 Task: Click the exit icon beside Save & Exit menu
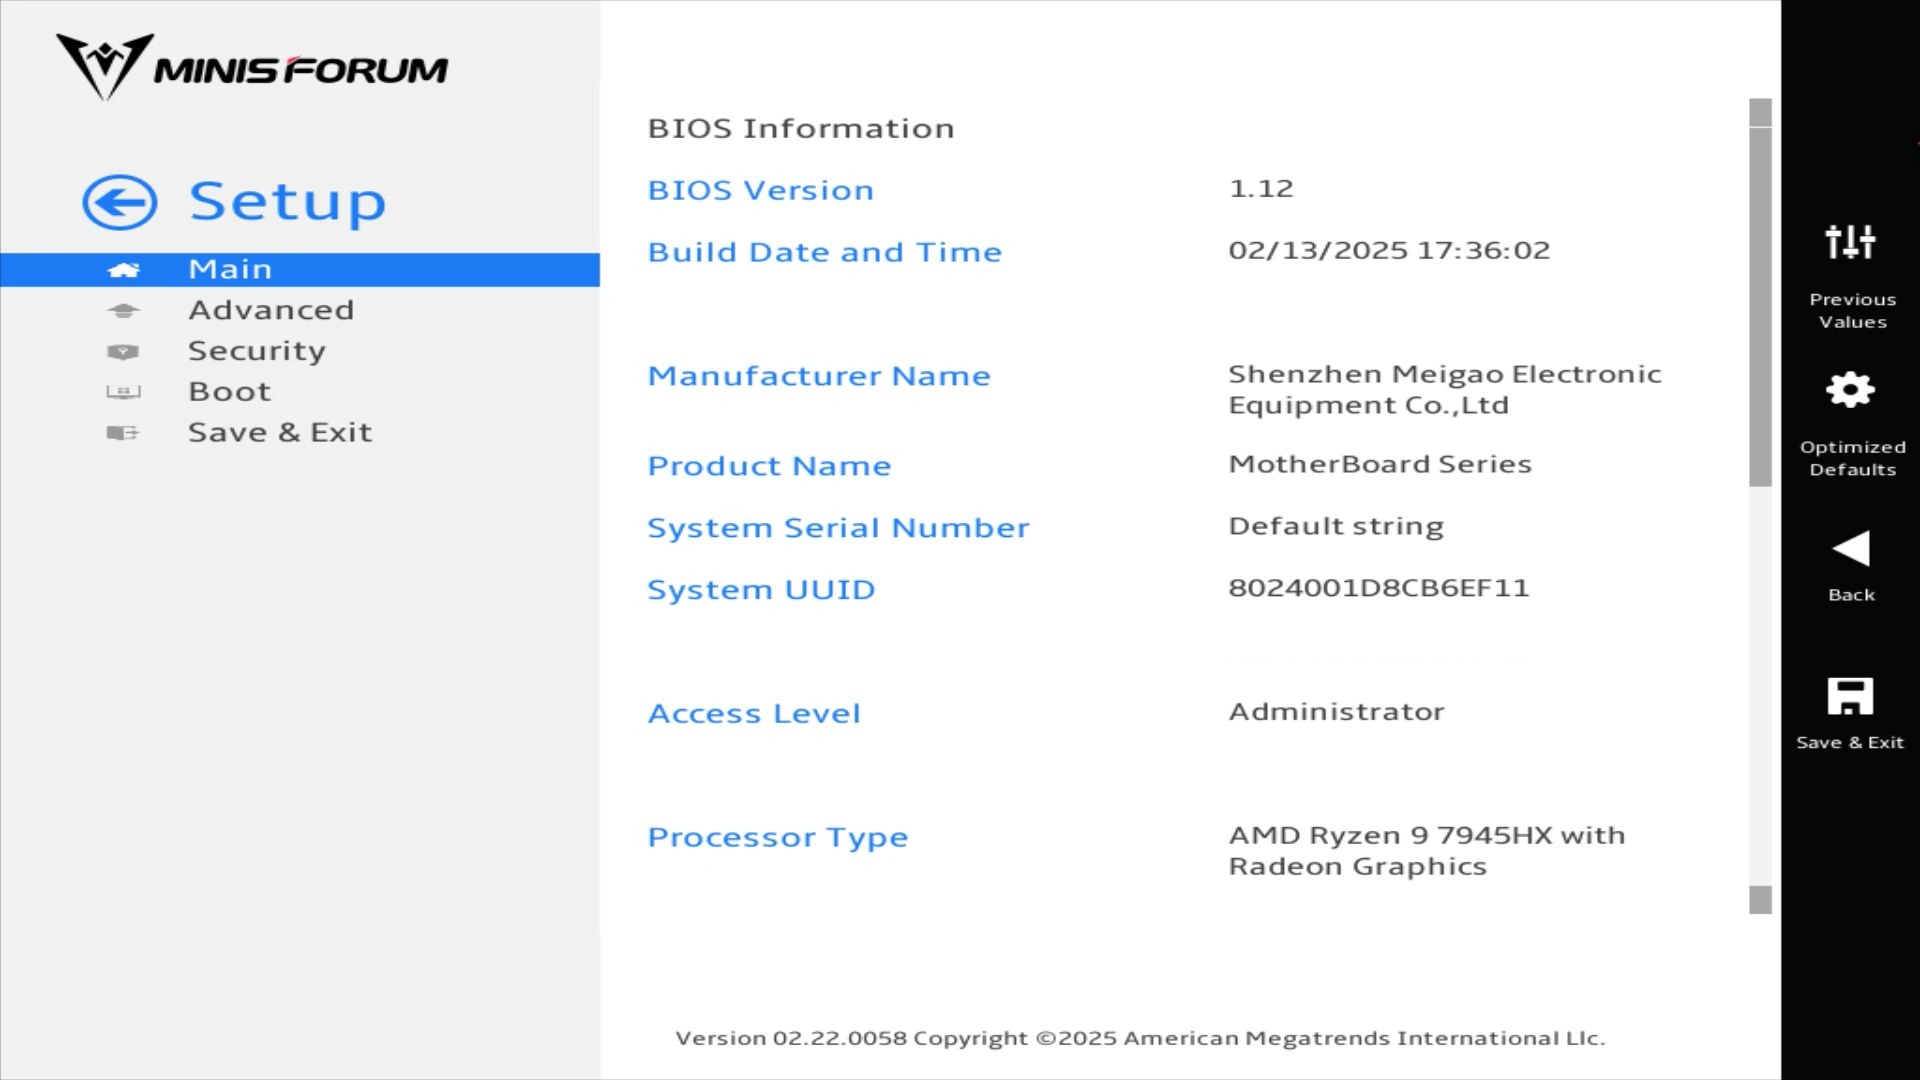tap(123, 433)
